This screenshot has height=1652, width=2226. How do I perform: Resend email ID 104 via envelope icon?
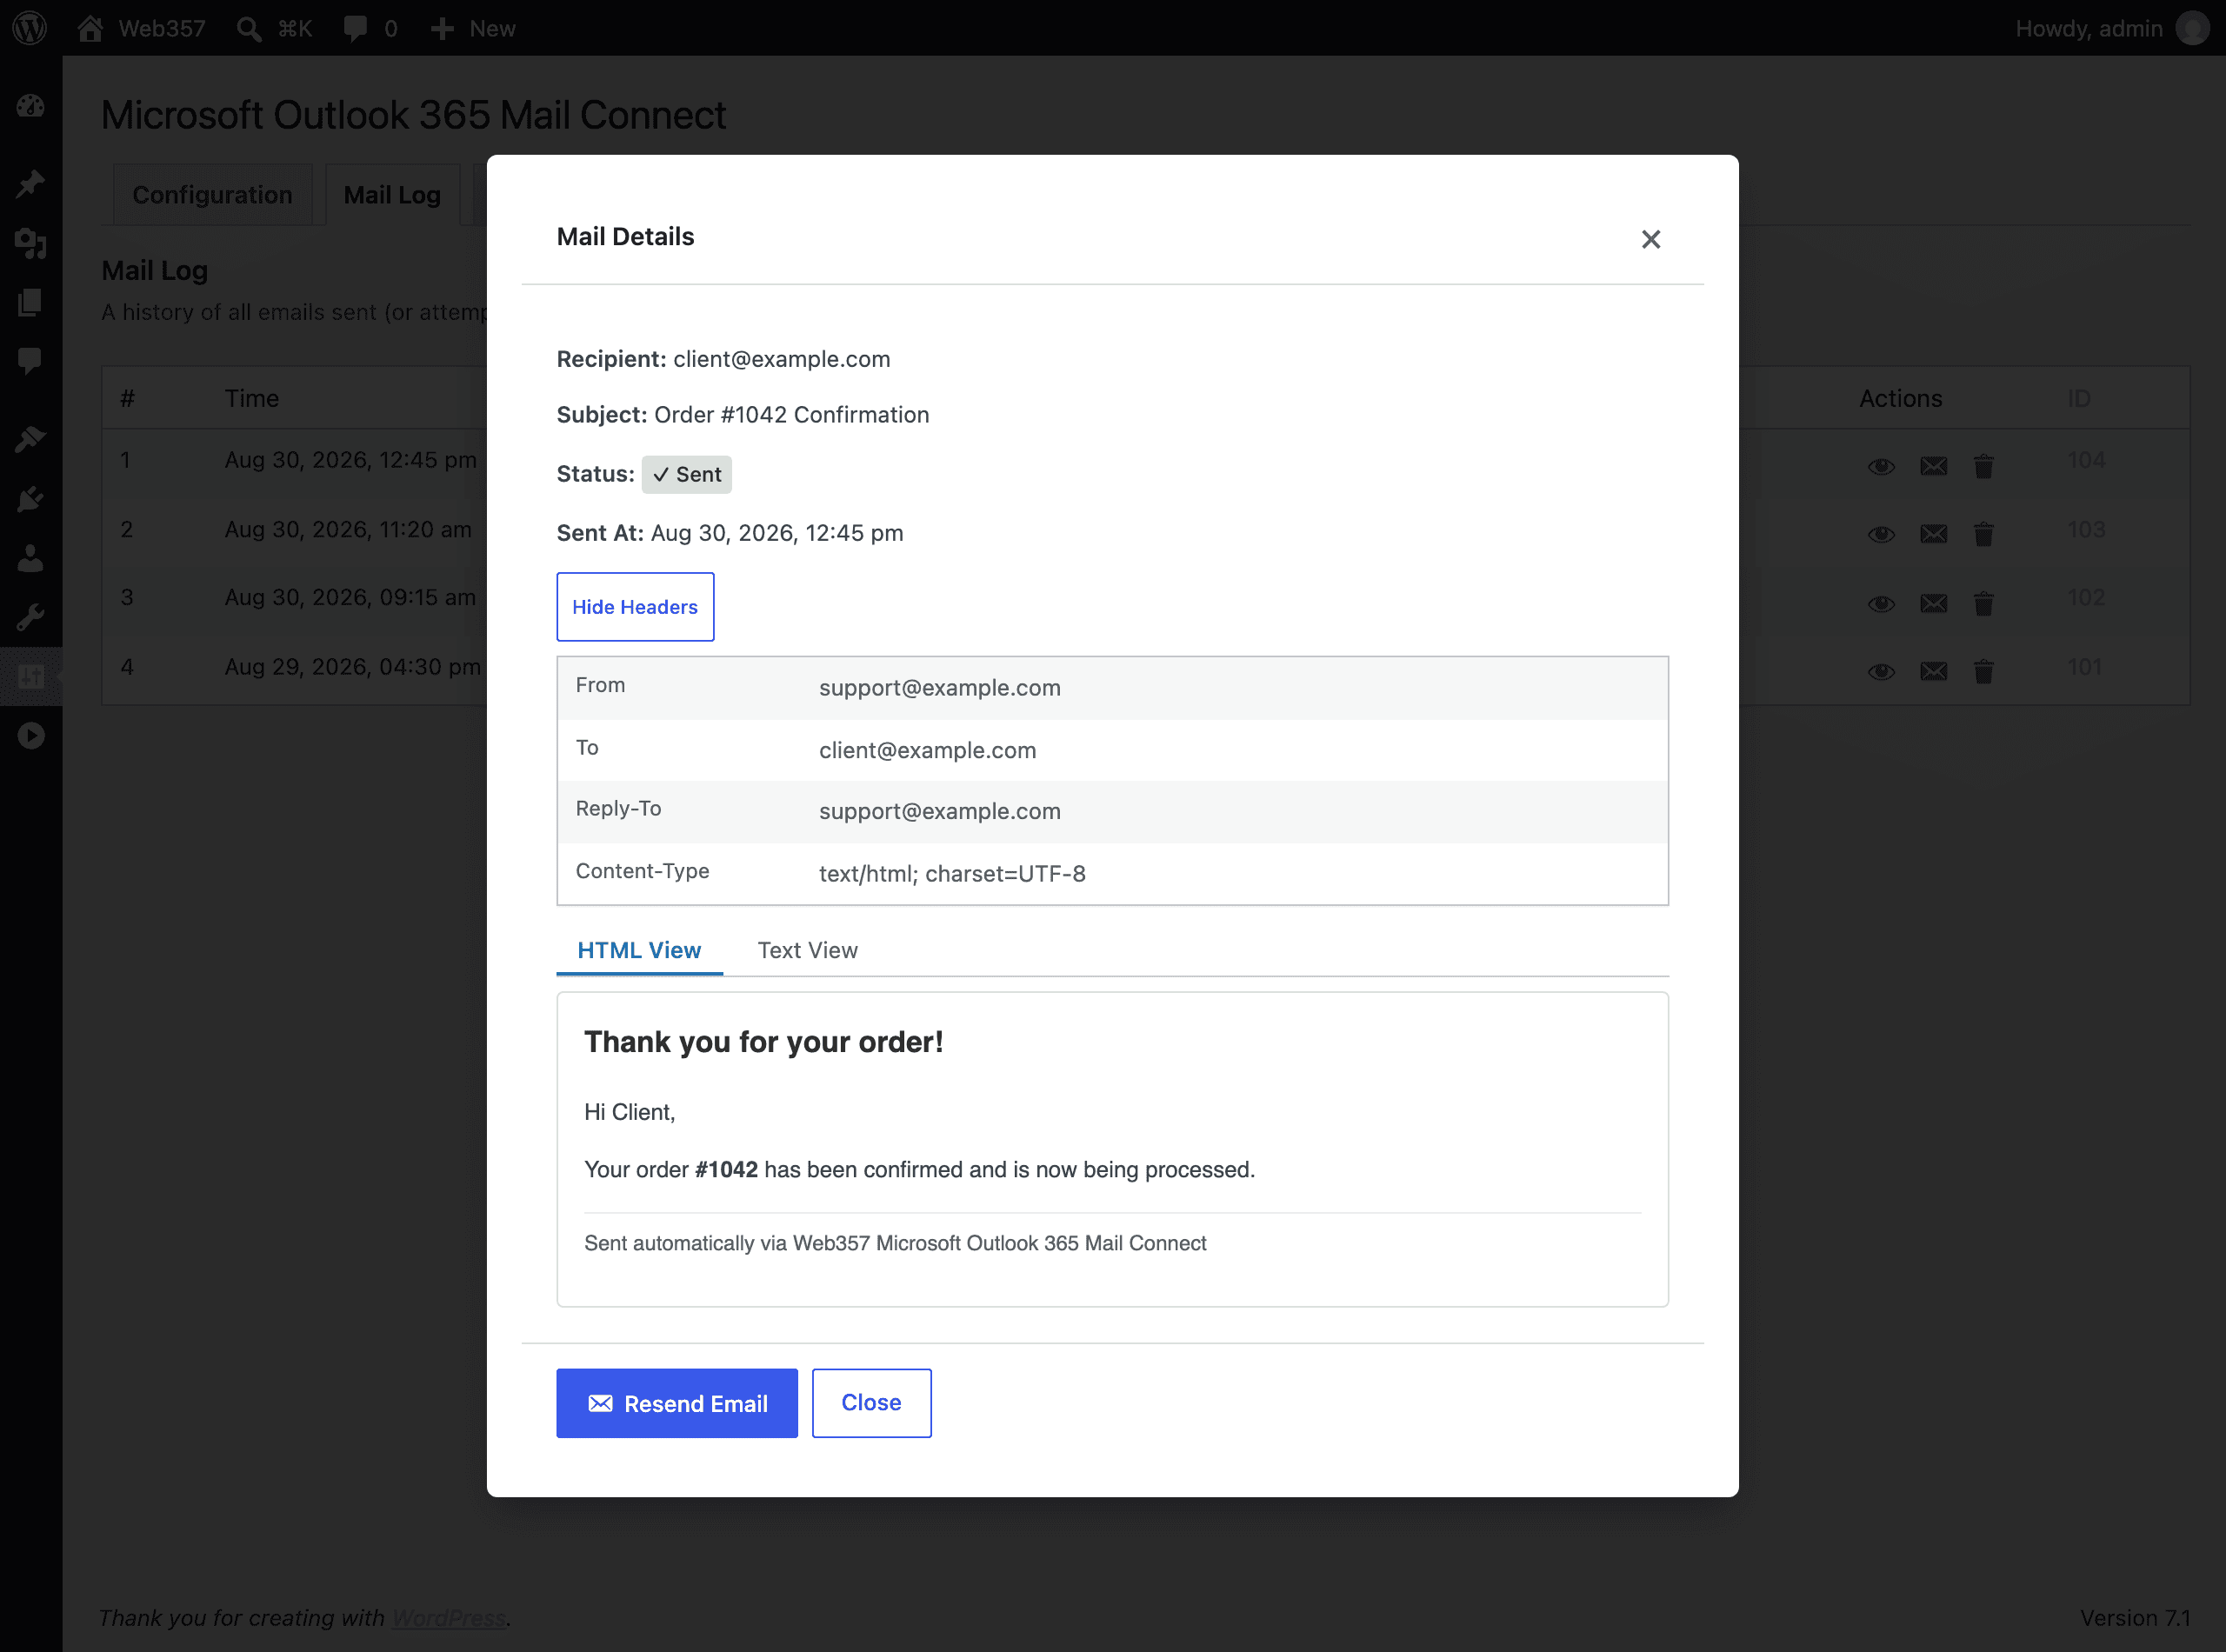tap(1934, 466)
